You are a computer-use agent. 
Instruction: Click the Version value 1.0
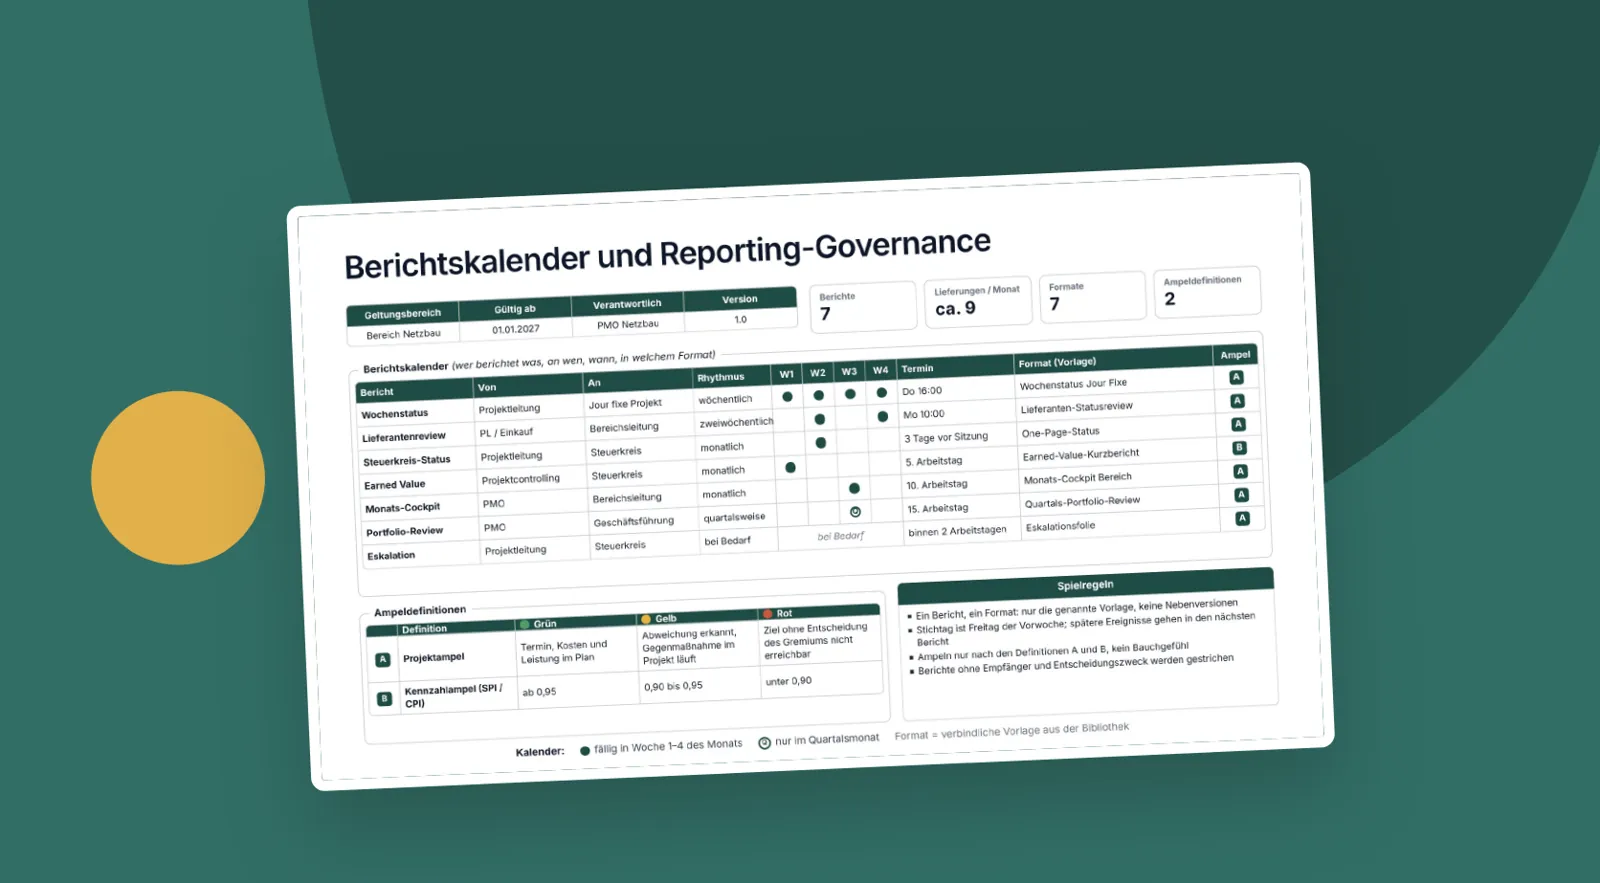pyautogui.click(x=740, y=320)
